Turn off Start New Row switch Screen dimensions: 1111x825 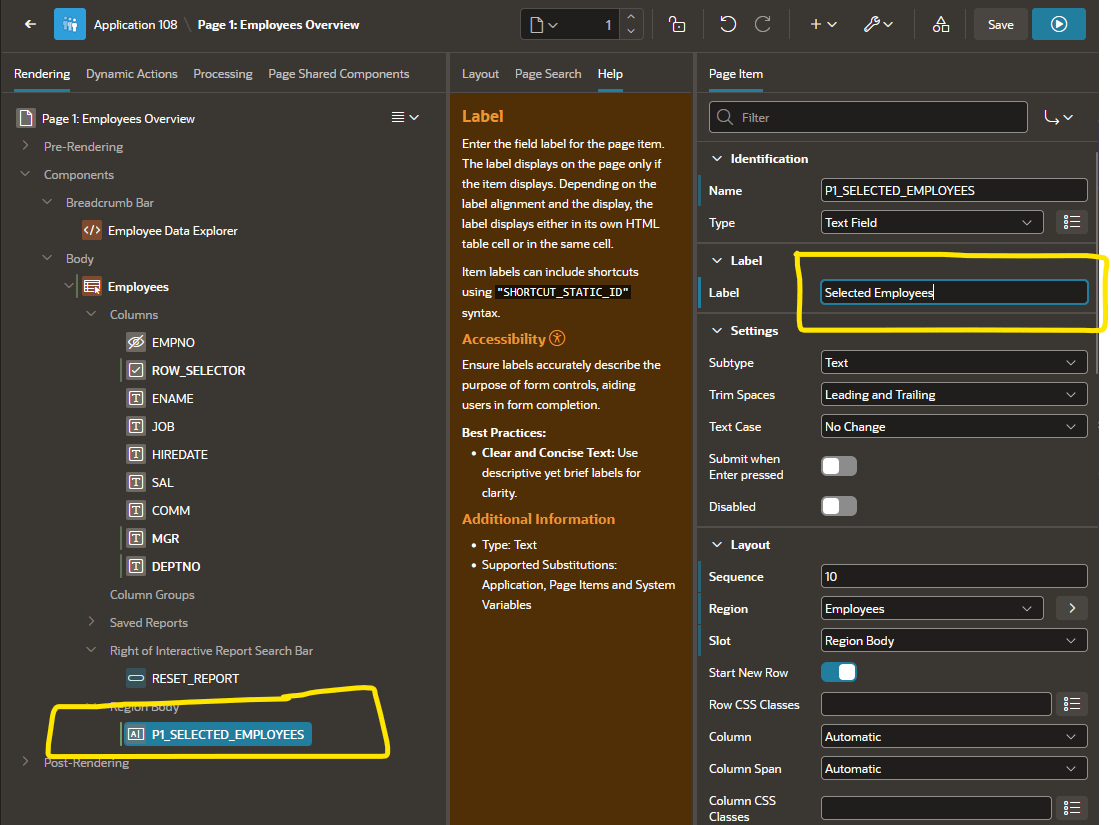click(x=839, y=672)
